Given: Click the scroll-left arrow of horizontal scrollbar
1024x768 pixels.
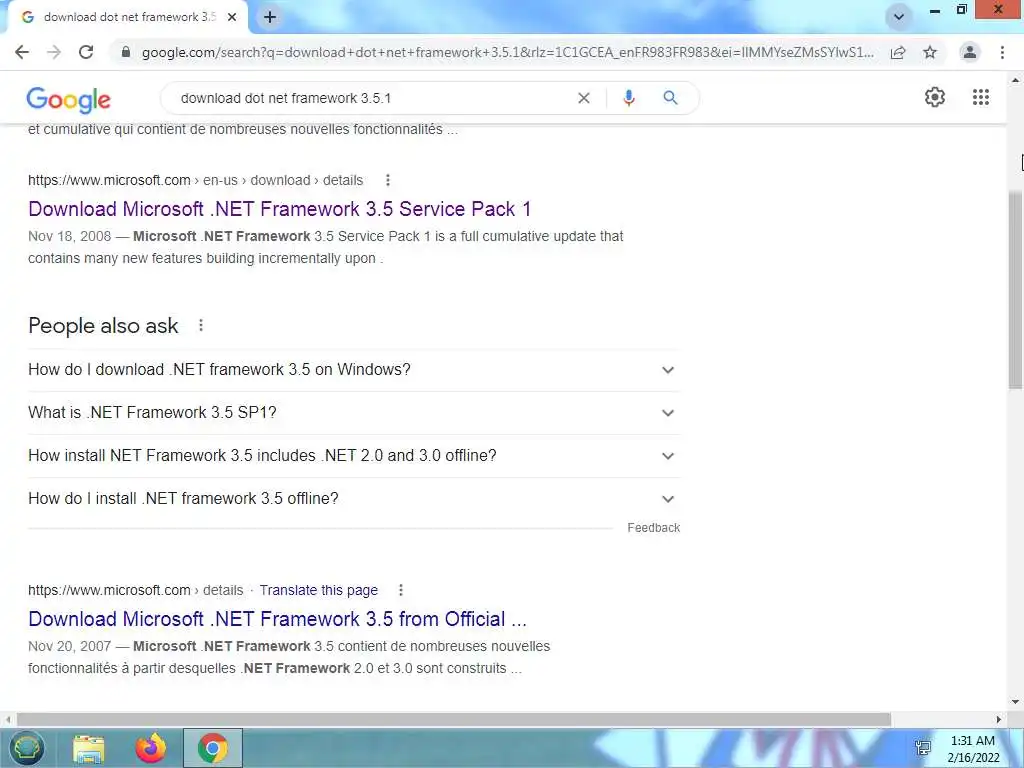Looking at the screenshot, I should click(7, 720).
